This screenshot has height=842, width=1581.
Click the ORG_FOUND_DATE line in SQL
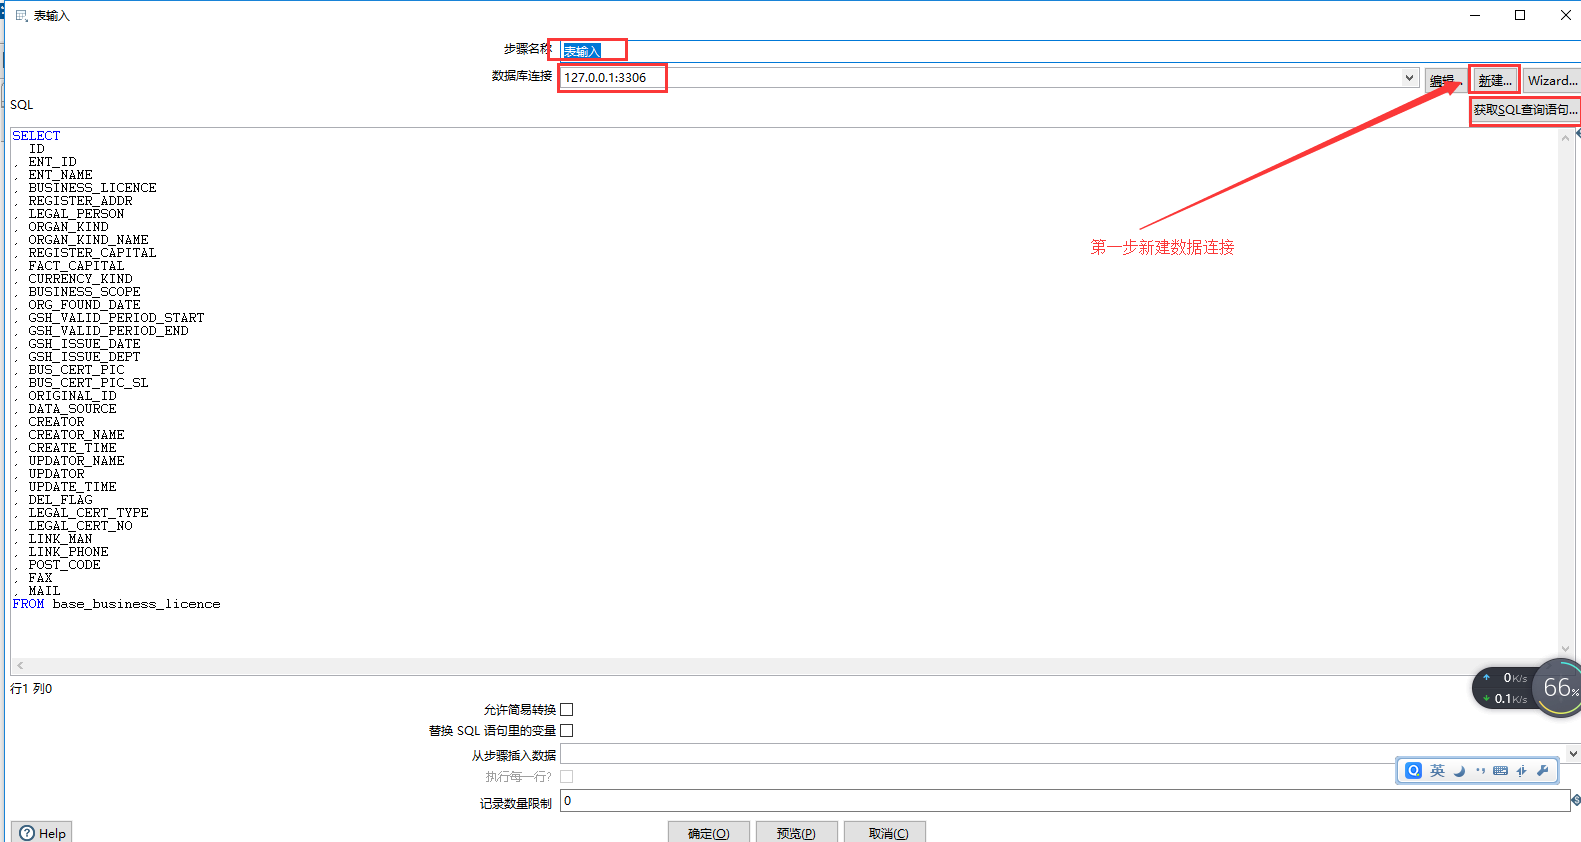(x=84, y=305)
